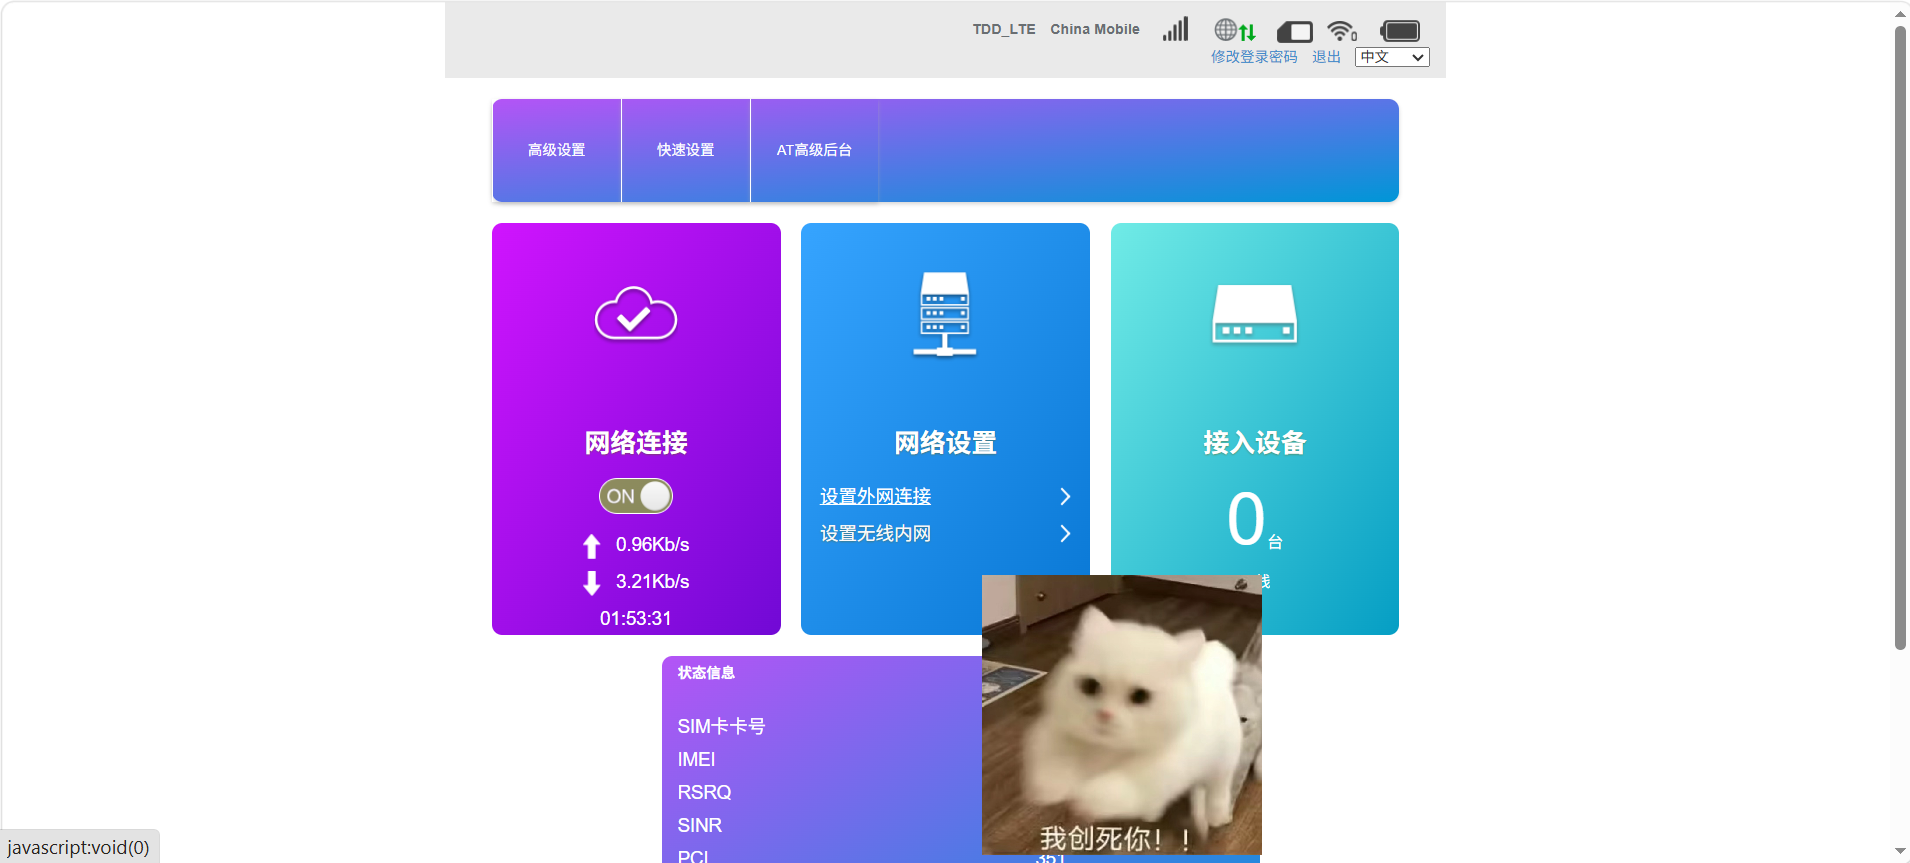Image resolution: width=1910 pixels, height=863 pixels.
Task: Click the upload speed arrow icon
Action: coord(592,546)
